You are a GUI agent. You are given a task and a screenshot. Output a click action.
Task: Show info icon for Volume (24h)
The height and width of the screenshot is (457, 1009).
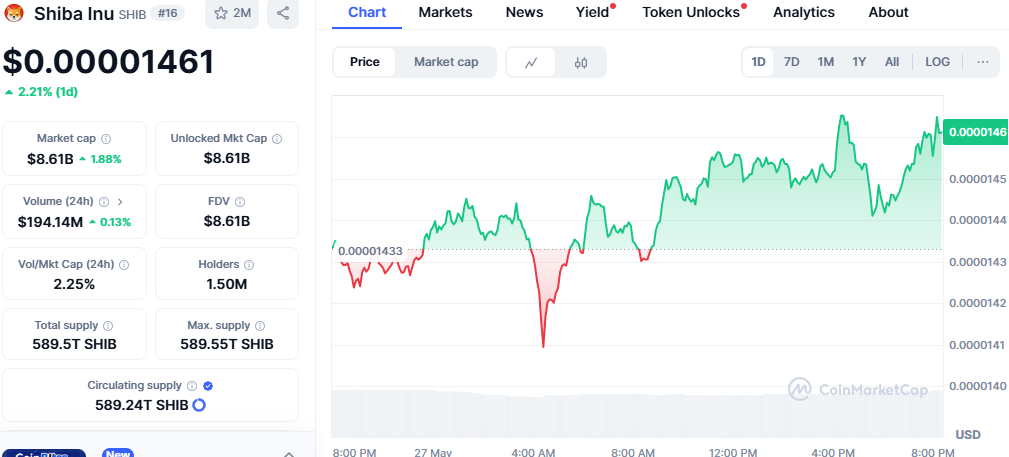pyautogui.click(x=104, y=201)
